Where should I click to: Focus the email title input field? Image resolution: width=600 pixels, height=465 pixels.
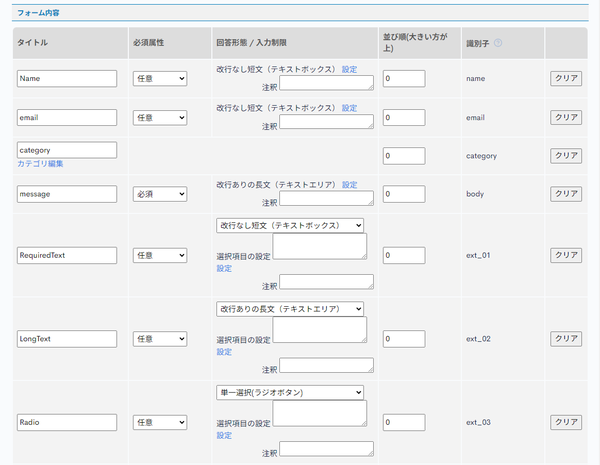point(67,117)
